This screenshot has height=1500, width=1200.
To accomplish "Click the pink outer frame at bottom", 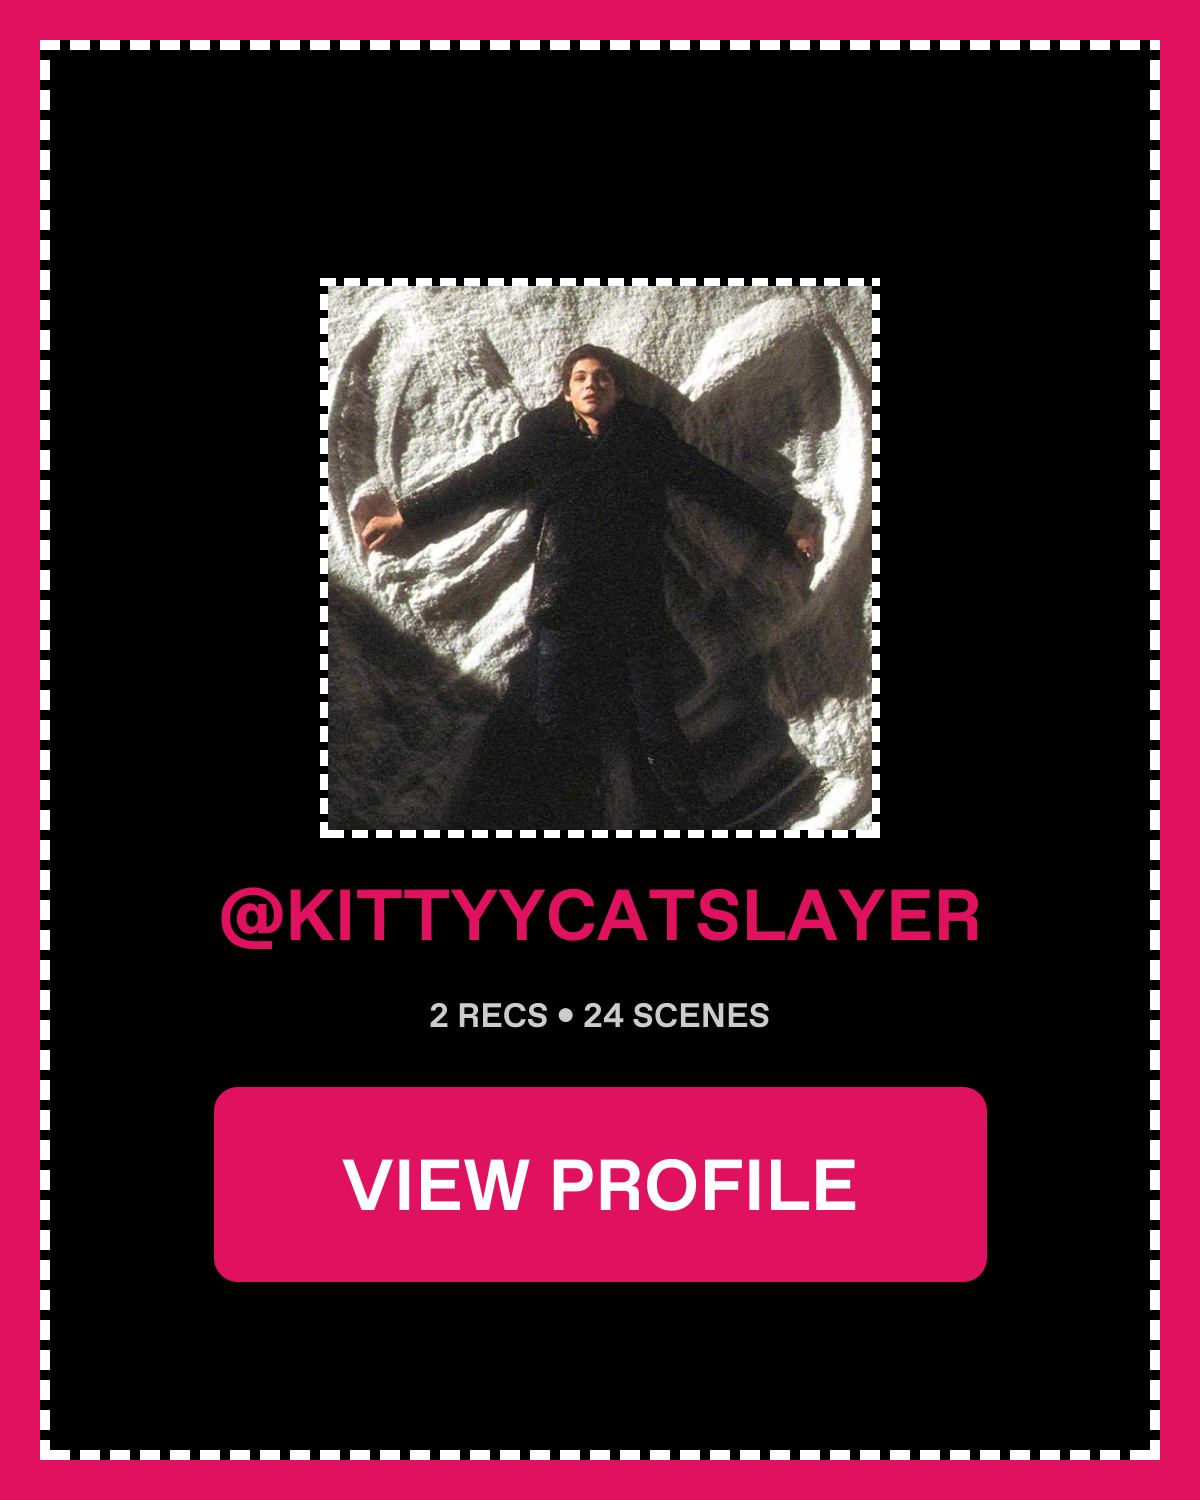I will pos(600,1480).
